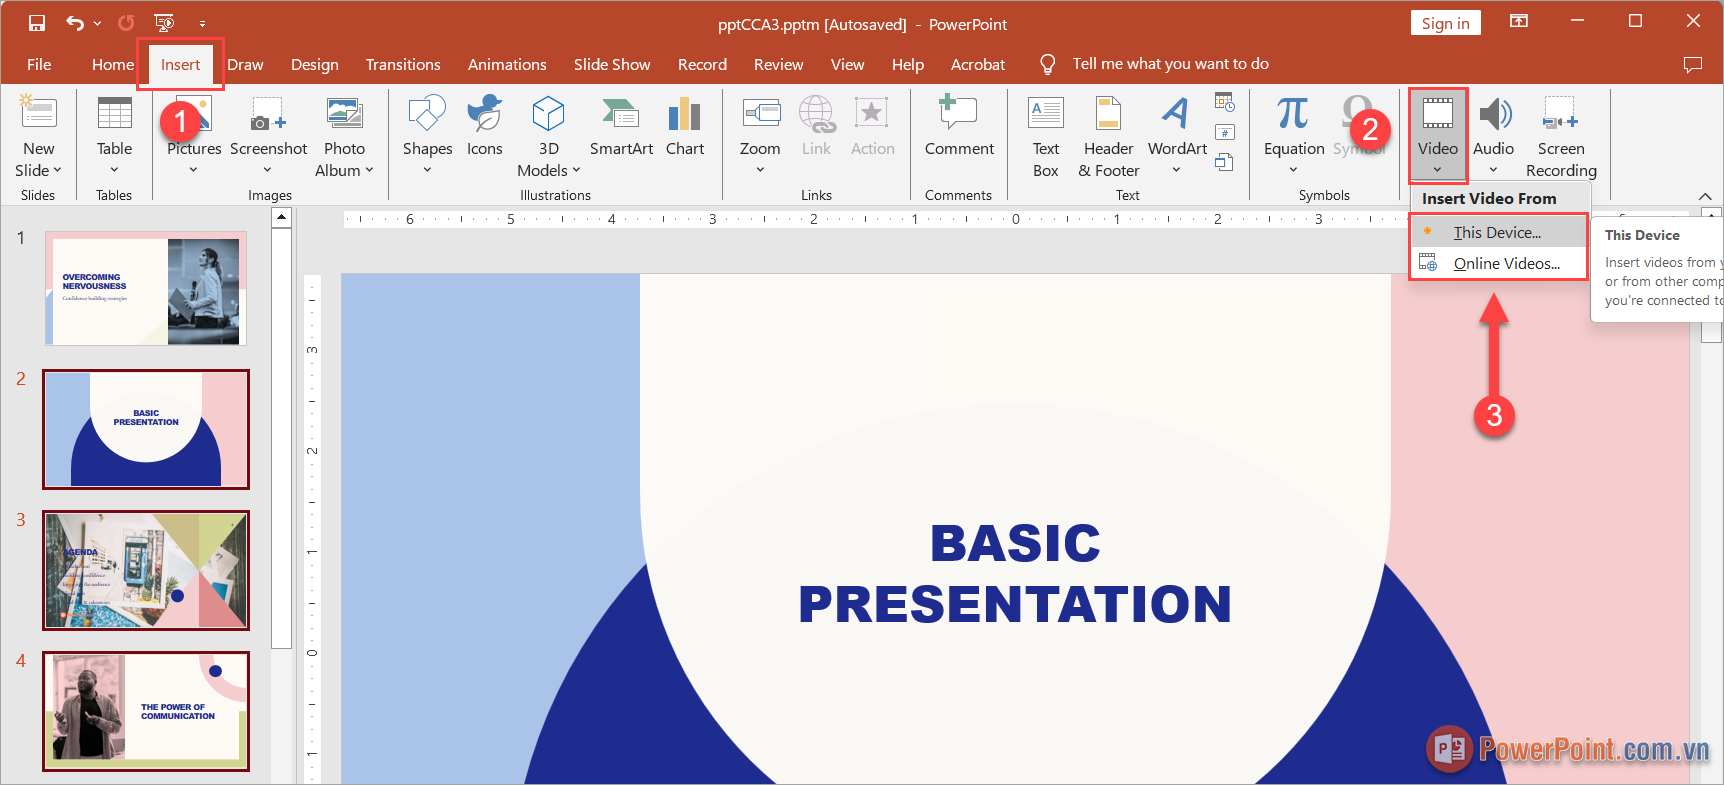
Task: Click the Screenshot camera icon
Action: point(268,113)
